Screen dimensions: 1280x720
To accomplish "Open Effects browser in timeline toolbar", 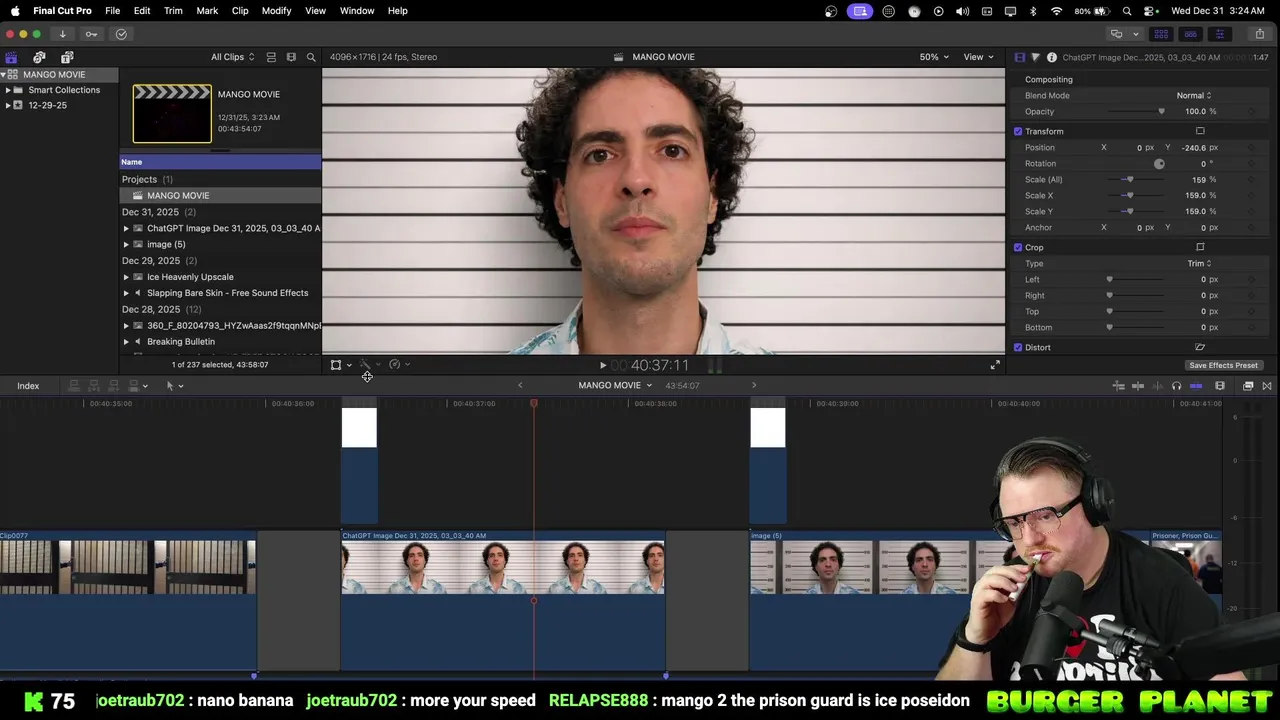I will [1248, 386].
